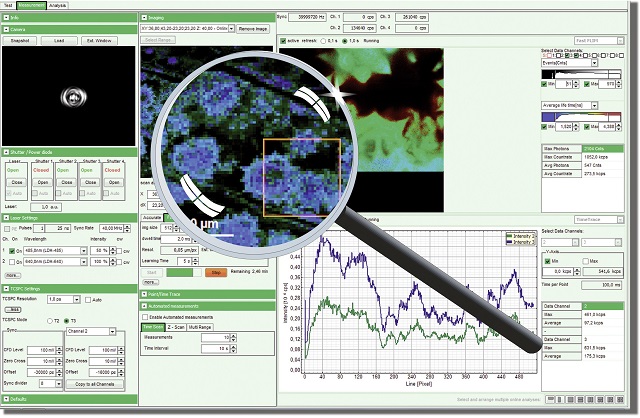640x418 pixels.
Task: Click the more... button under Start in Imaging
Action: [151, 282]
